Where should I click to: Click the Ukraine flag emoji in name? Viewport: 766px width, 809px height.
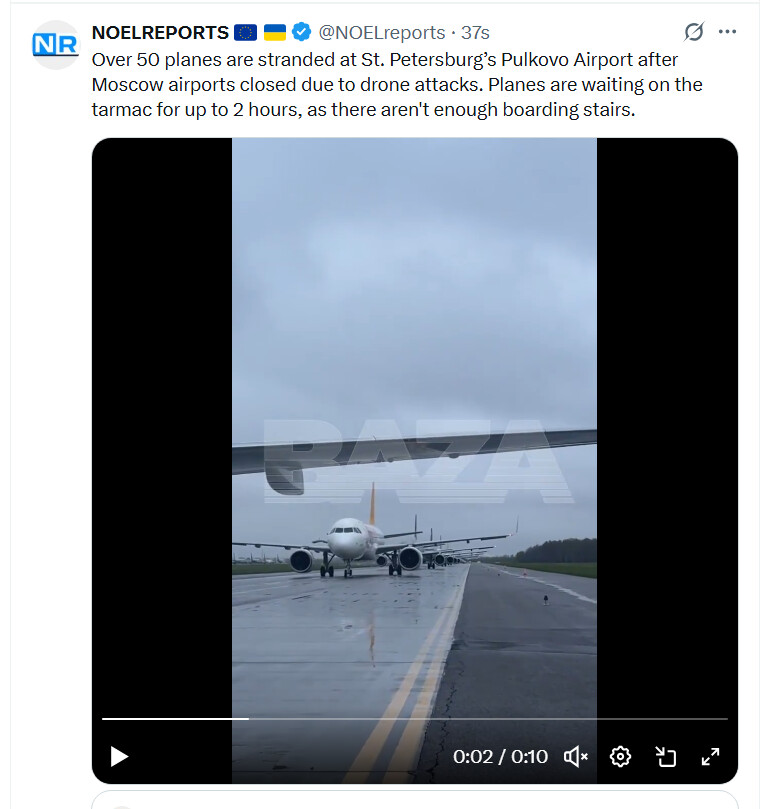tap(274, 33)
